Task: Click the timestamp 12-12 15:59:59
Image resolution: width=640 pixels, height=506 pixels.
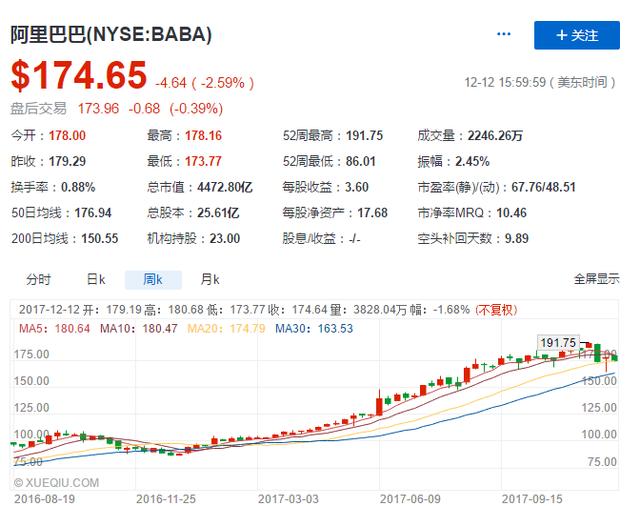Action: click(x=505, y=82)
